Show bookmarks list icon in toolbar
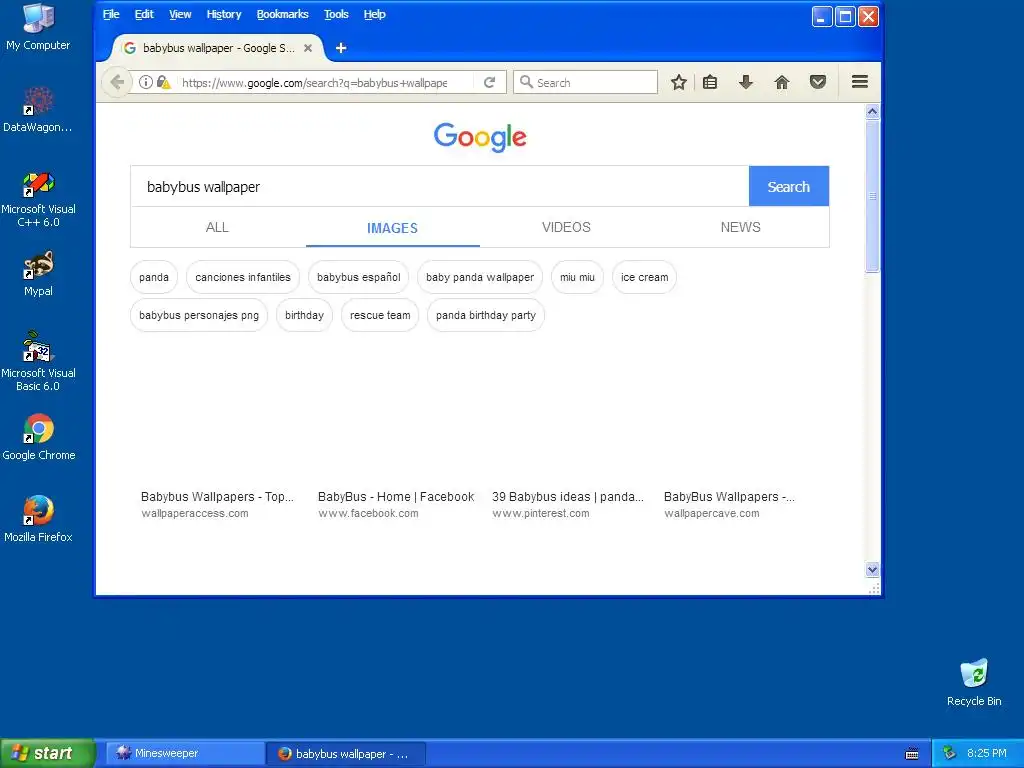This screenshot has width=1024, height=768. [x=710, y=82]
